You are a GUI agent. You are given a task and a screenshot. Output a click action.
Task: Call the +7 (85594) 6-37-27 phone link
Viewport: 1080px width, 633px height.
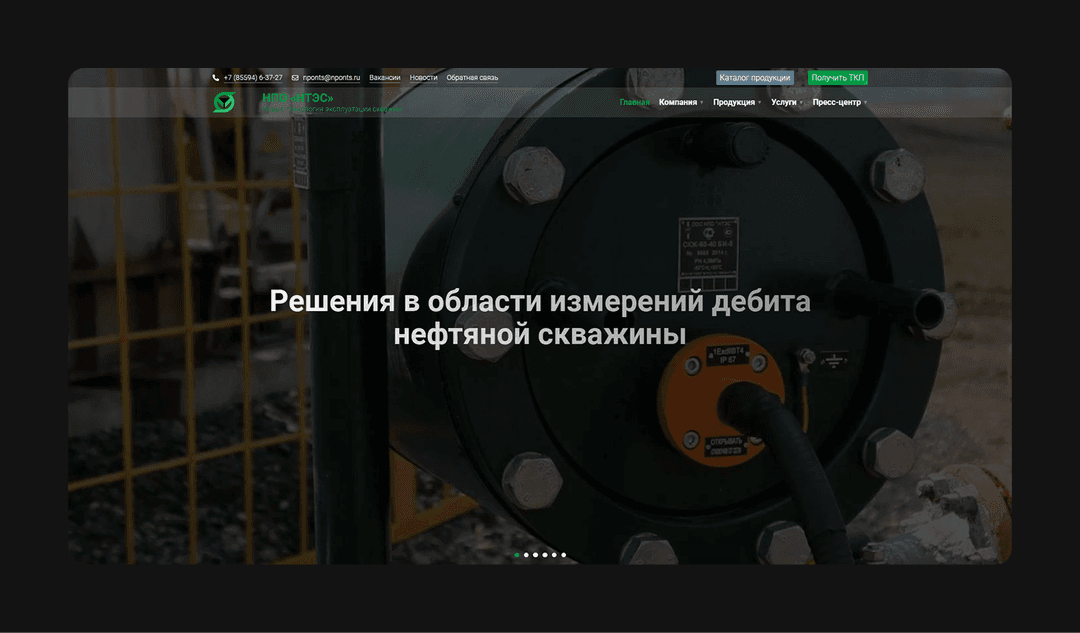click(253, 78)
